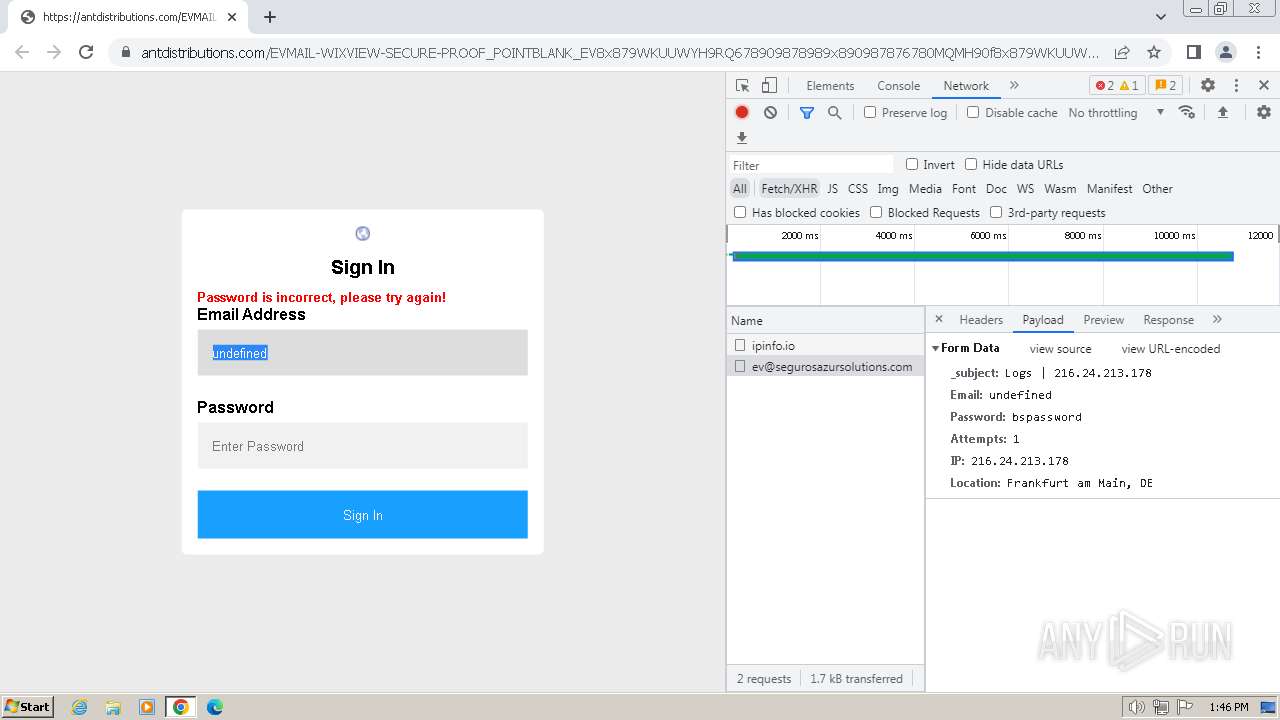Expand more DevTools tabs chevron
1280x720 pixels.
coord(1014,85)
